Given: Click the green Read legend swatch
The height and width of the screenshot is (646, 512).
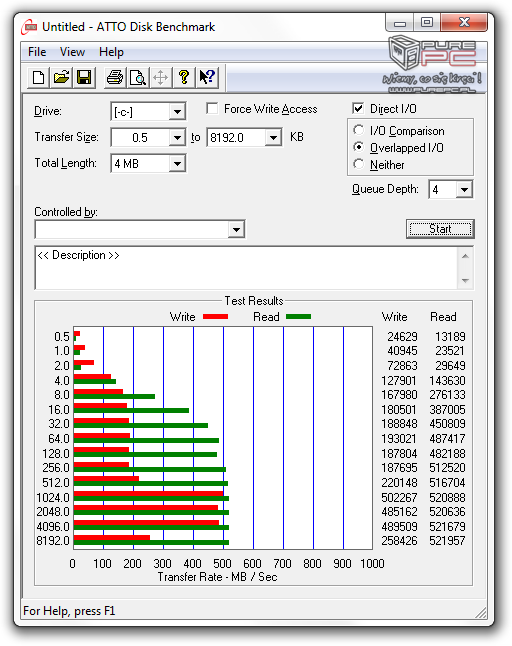Looking at the screenshot, I should pyautogui.click(x=299, y=316).
